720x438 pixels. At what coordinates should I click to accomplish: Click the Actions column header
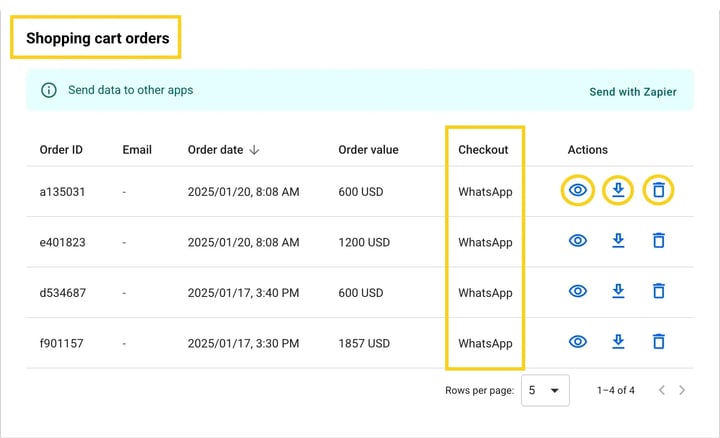pyautogui.click(x=587, y=150)
